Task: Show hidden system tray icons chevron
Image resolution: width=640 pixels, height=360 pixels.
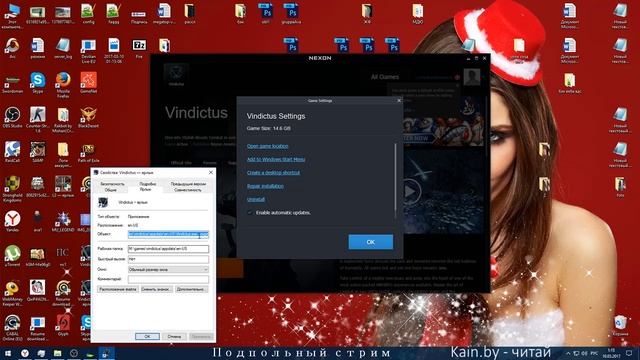Action: [568, 353]
